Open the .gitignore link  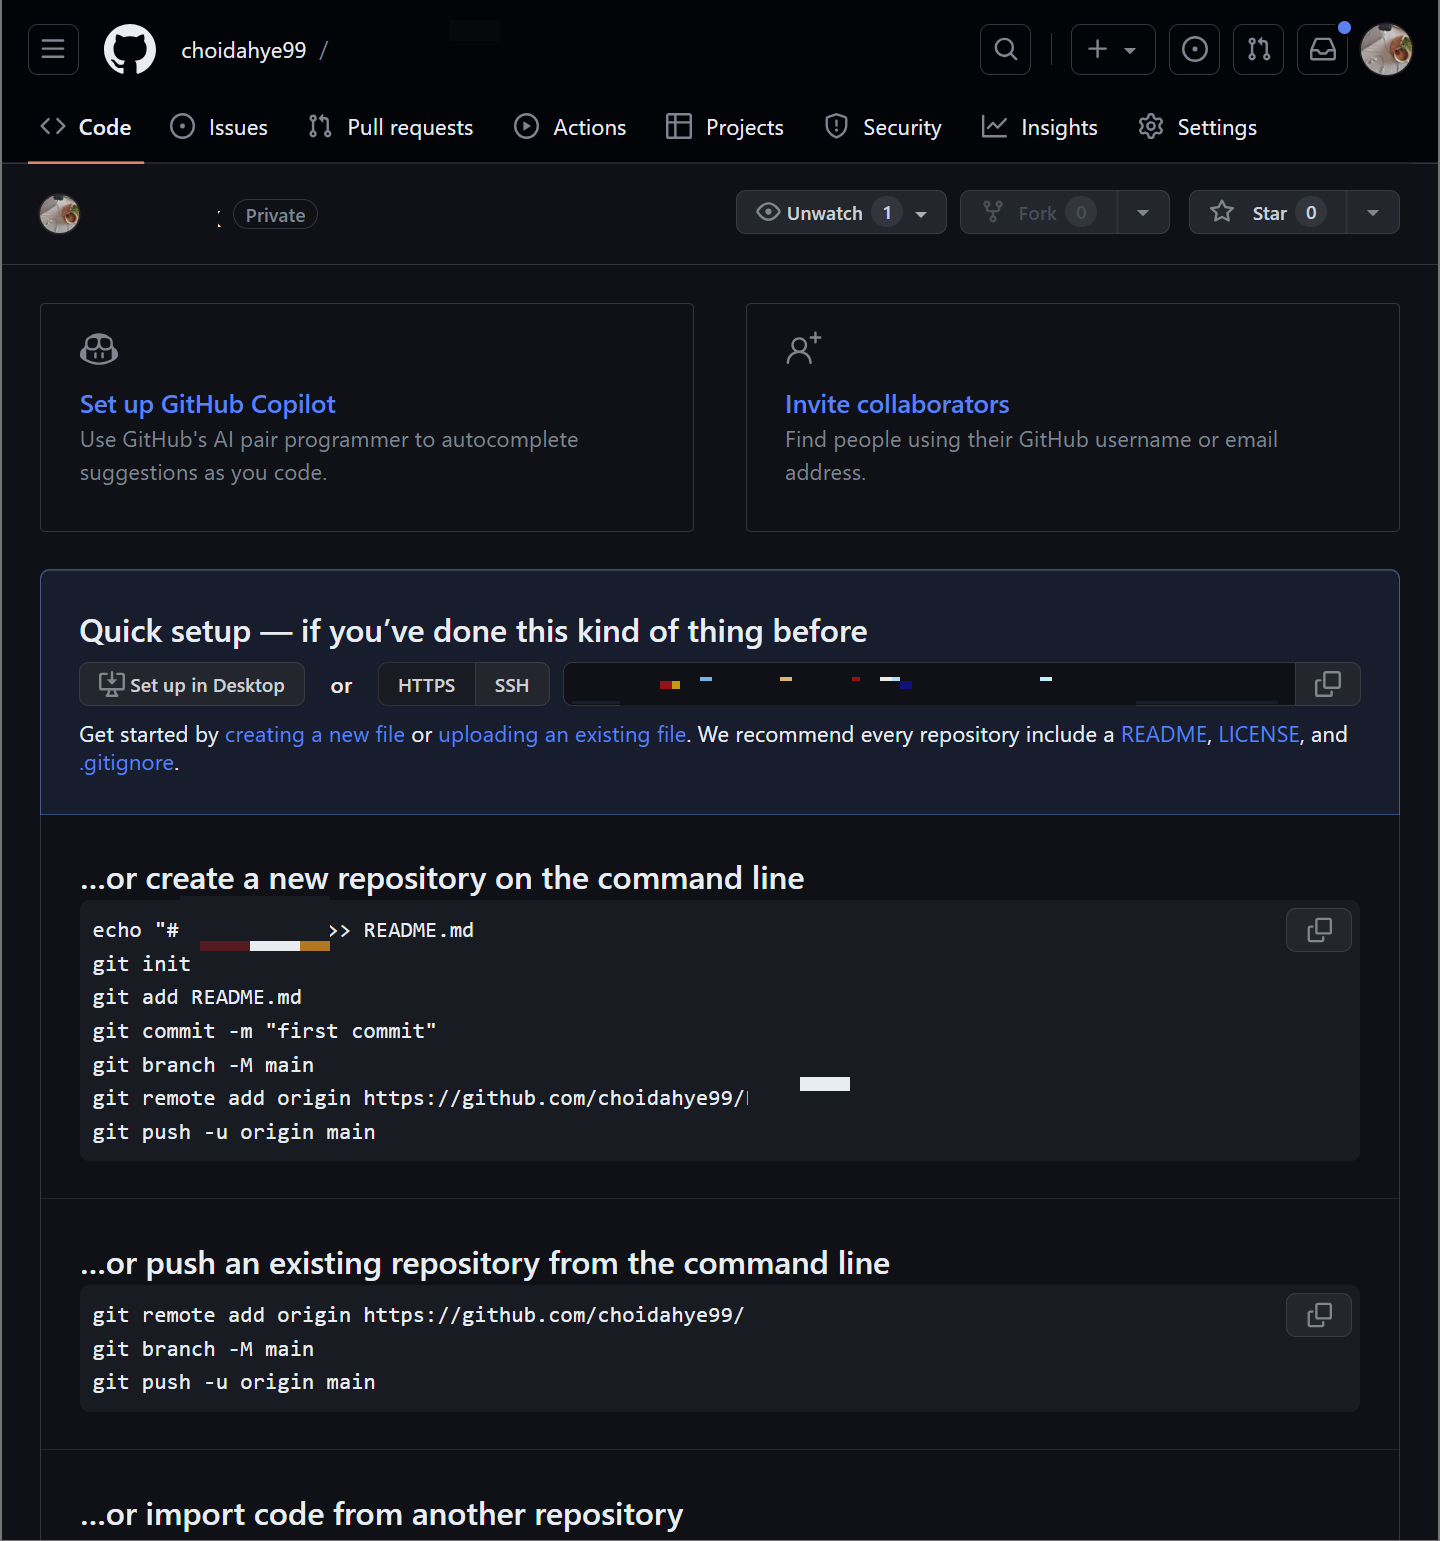127,763
